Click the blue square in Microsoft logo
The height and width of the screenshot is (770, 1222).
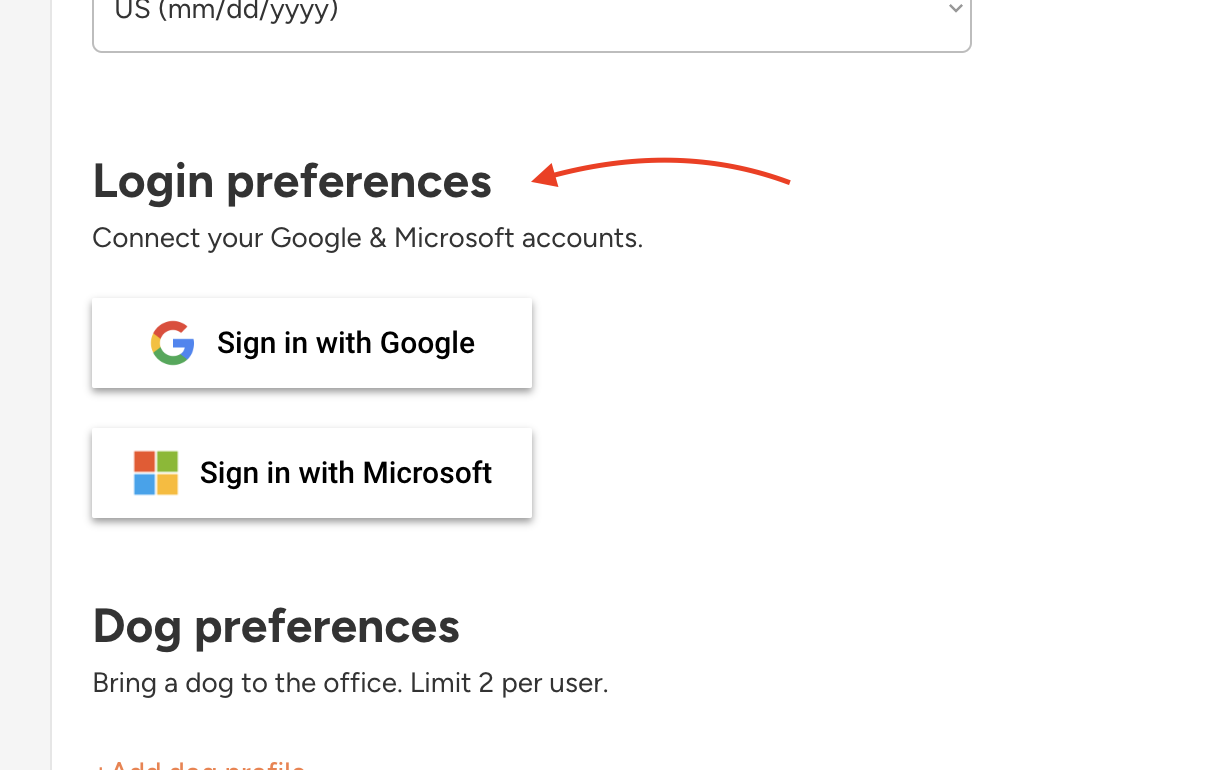pyautogui.click(x=145, y=484)
